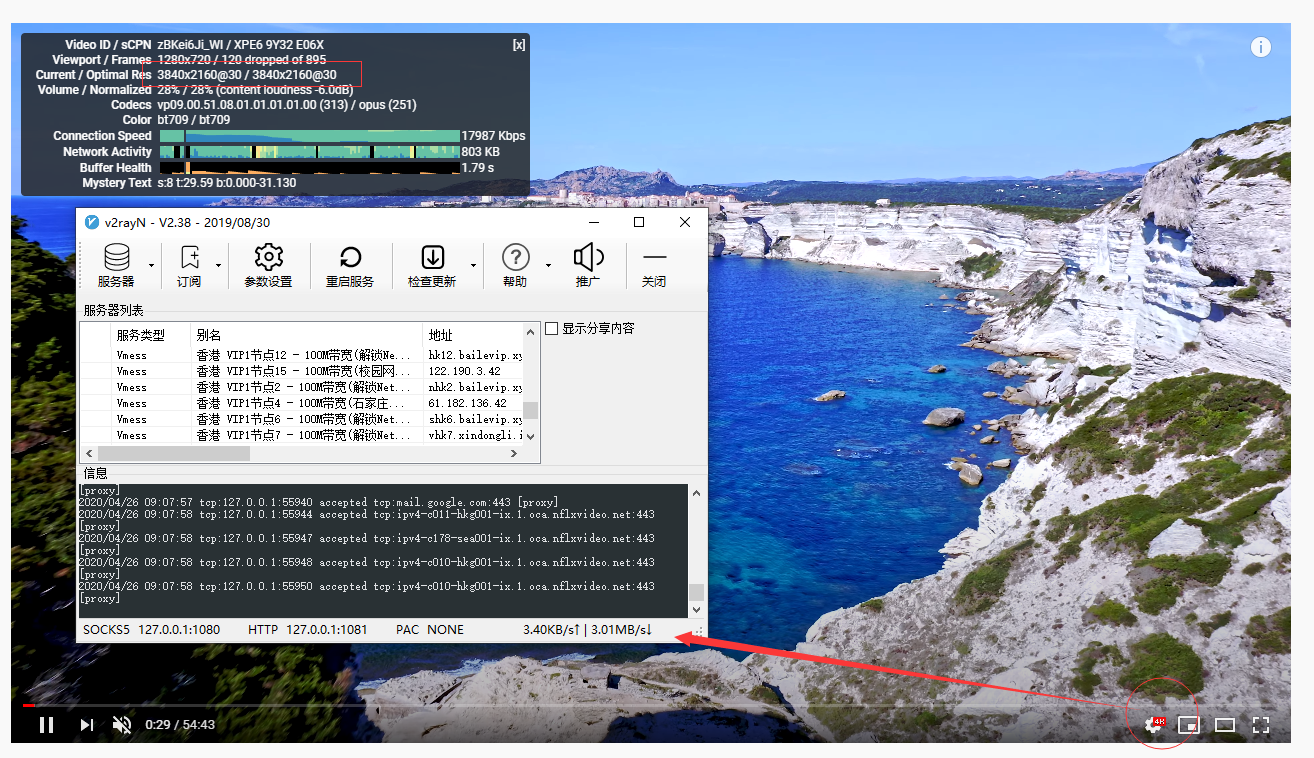Open the video info card icon
The image size is (1314, 758).
[x=1260, y=47]
